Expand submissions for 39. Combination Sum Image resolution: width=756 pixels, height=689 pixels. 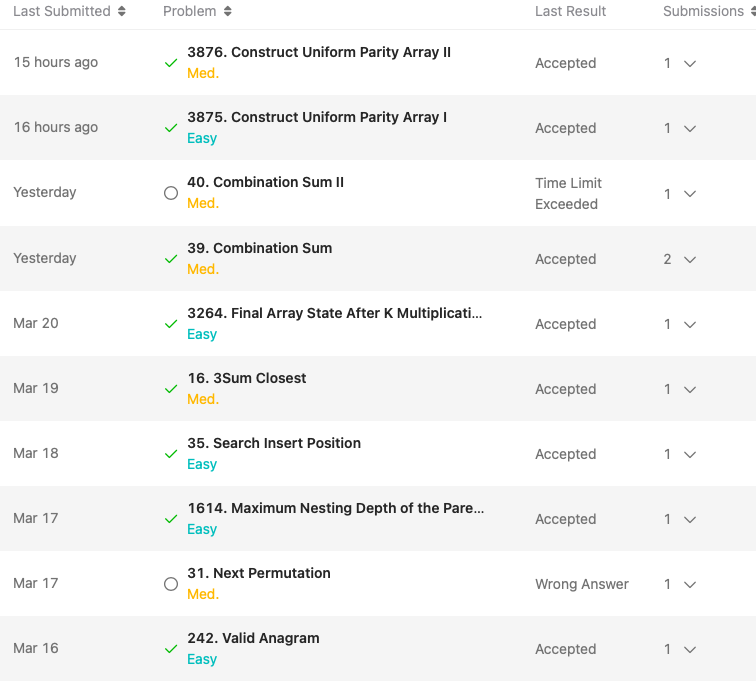pos(690,259)
